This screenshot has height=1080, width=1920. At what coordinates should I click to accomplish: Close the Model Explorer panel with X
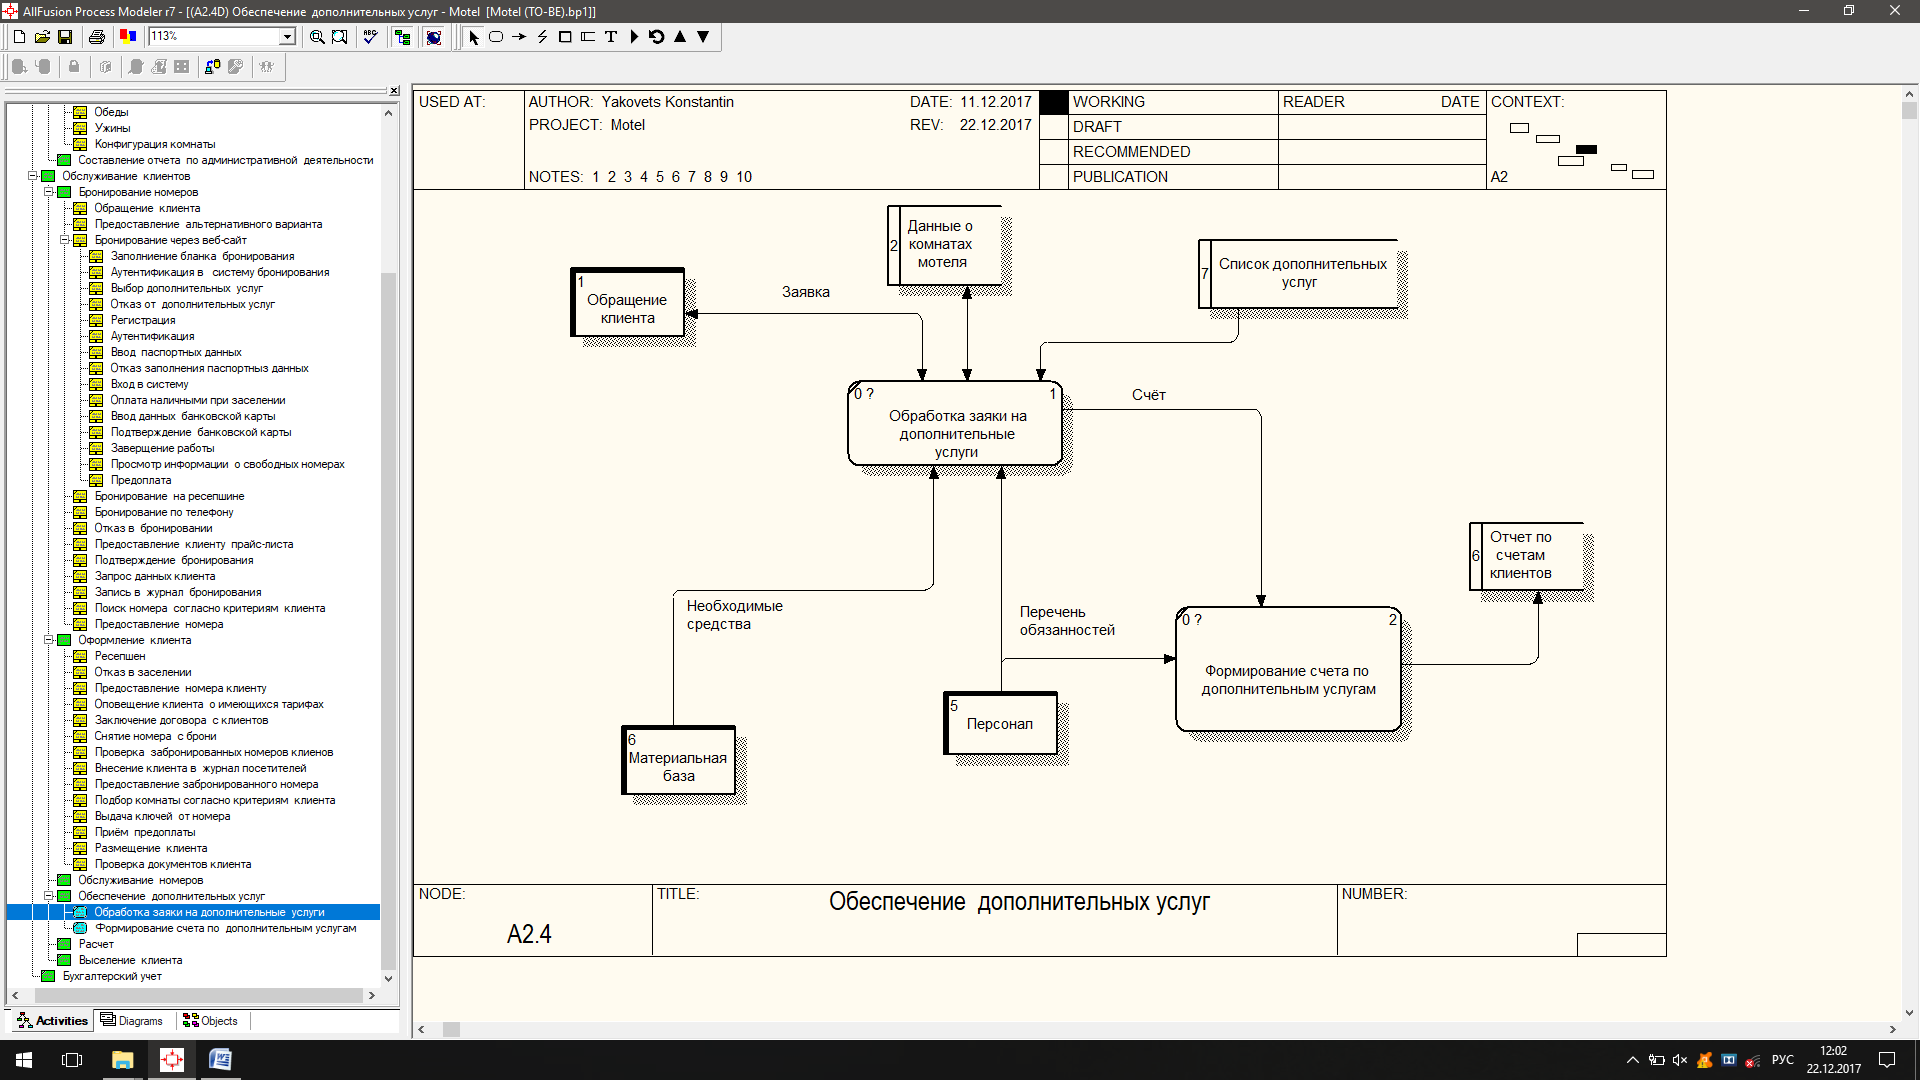(394, 91)
